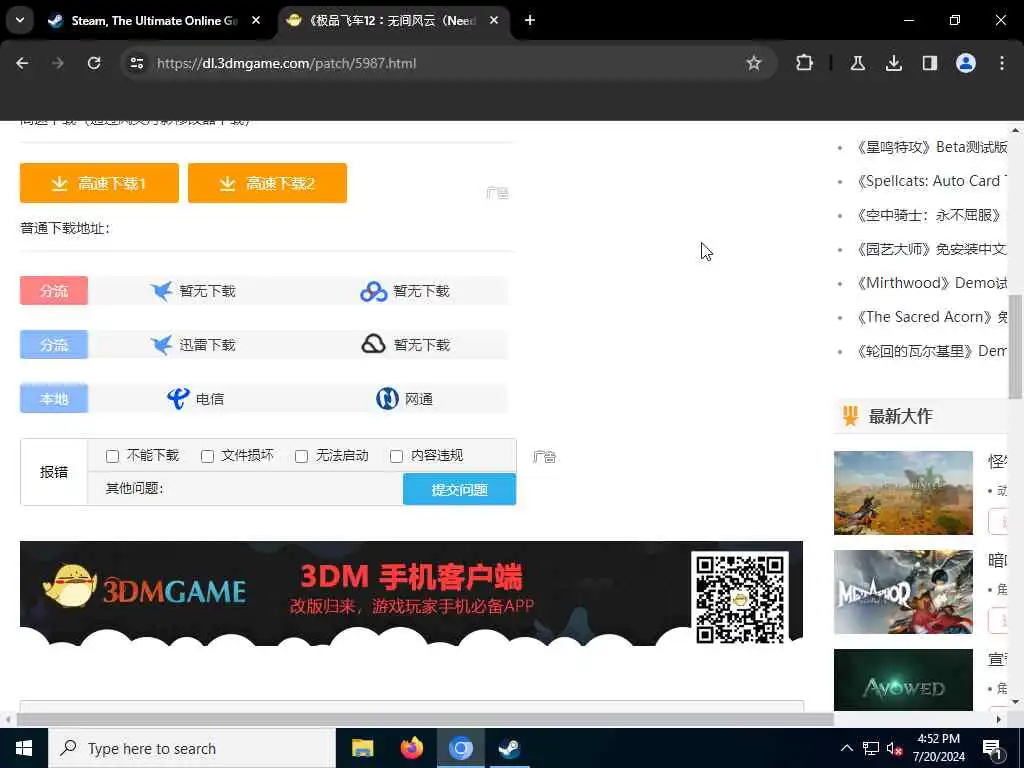Open the 《轮回的瓦尔基里》 link
Image resolution: width=1024 pixels, height=768 pixels.
[932, 351]
